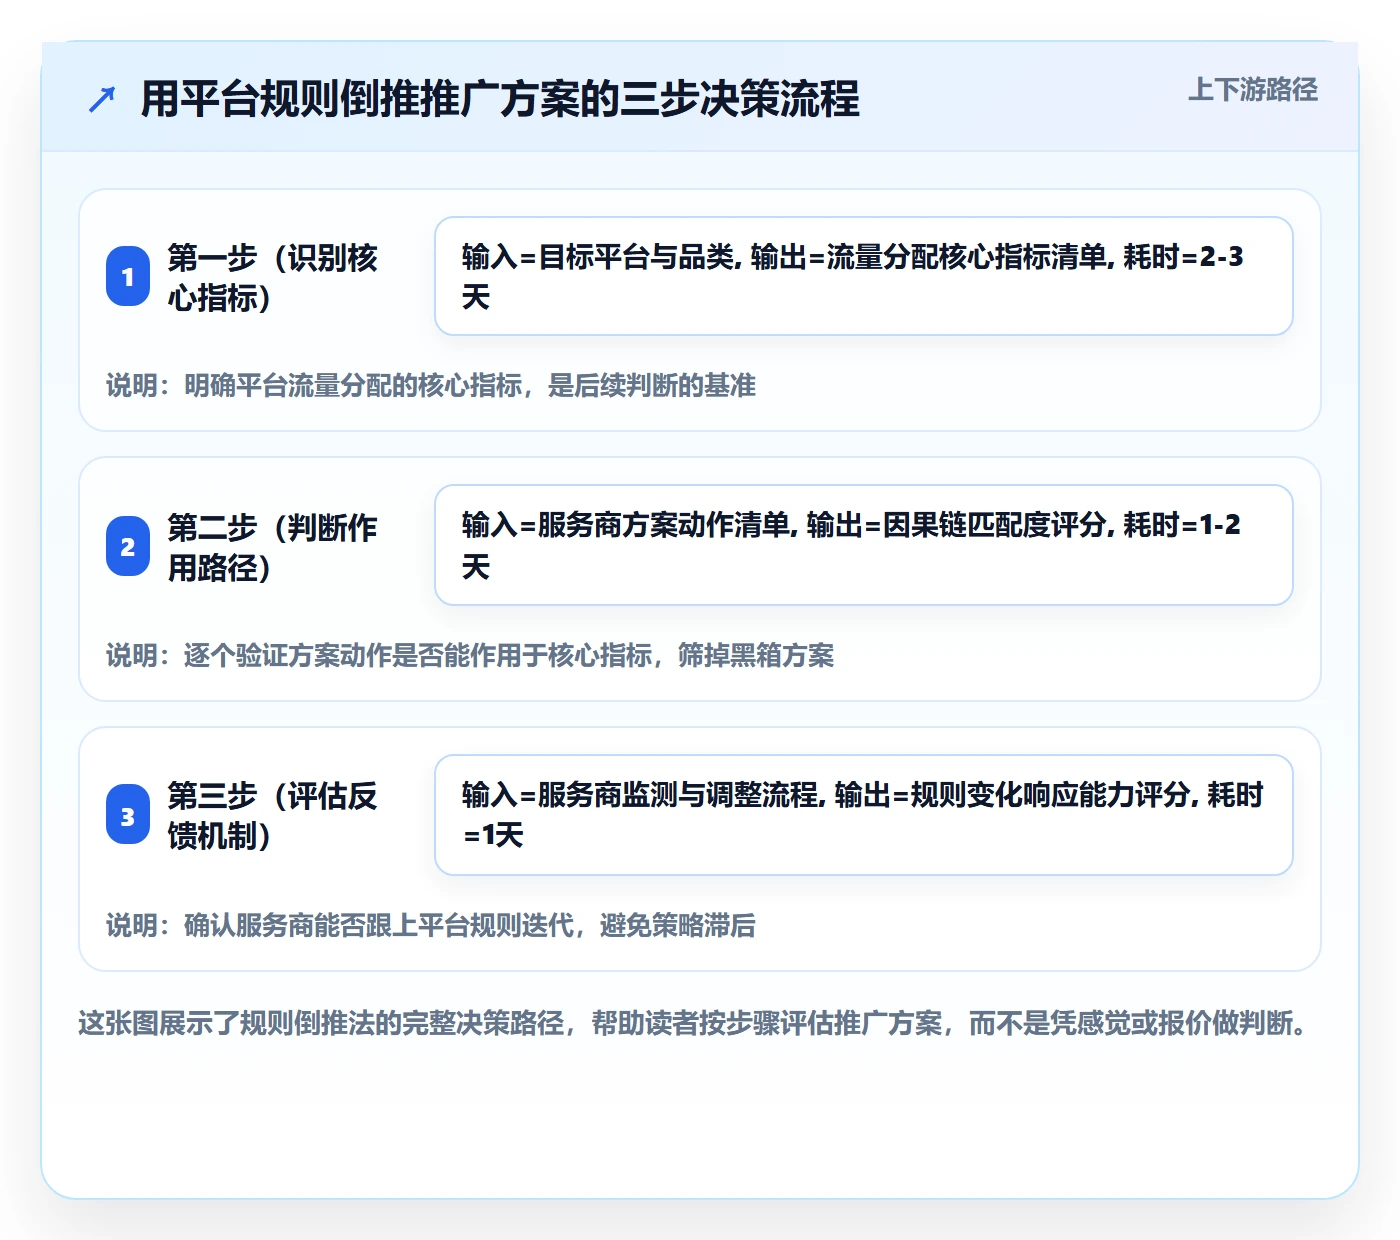Click the note 确认服务商能否跟上平台规则迭代
This screenshot has height=1240, width=1400.
point(431,925)
